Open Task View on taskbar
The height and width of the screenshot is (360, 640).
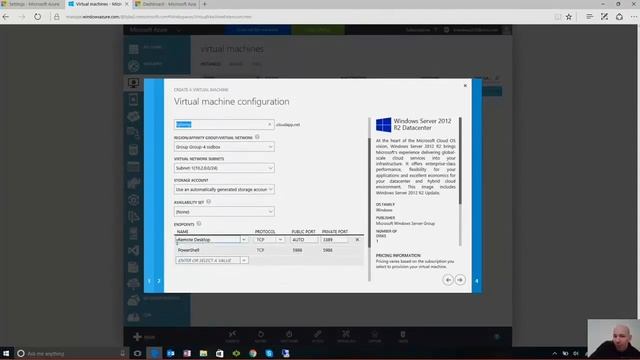click(x=137, y=353)
